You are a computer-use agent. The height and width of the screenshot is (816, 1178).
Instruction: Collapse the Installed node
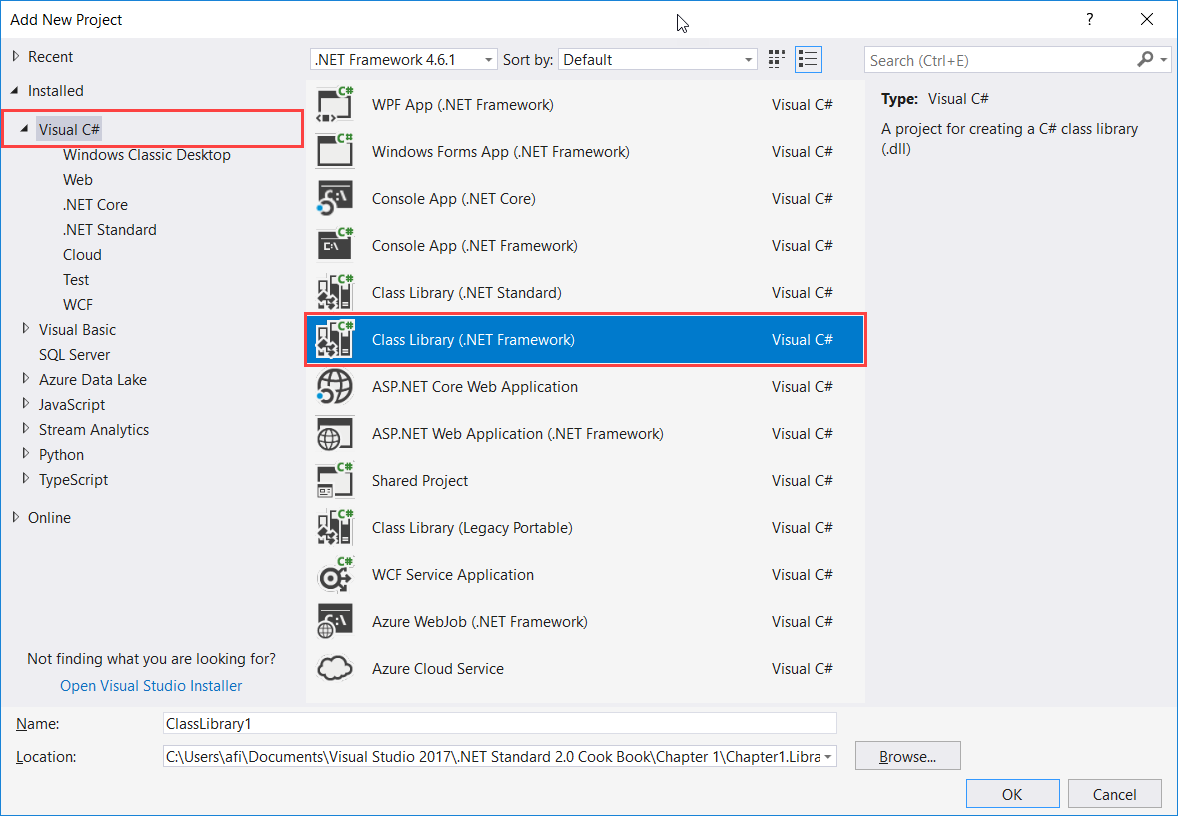[x=15, y=90]
